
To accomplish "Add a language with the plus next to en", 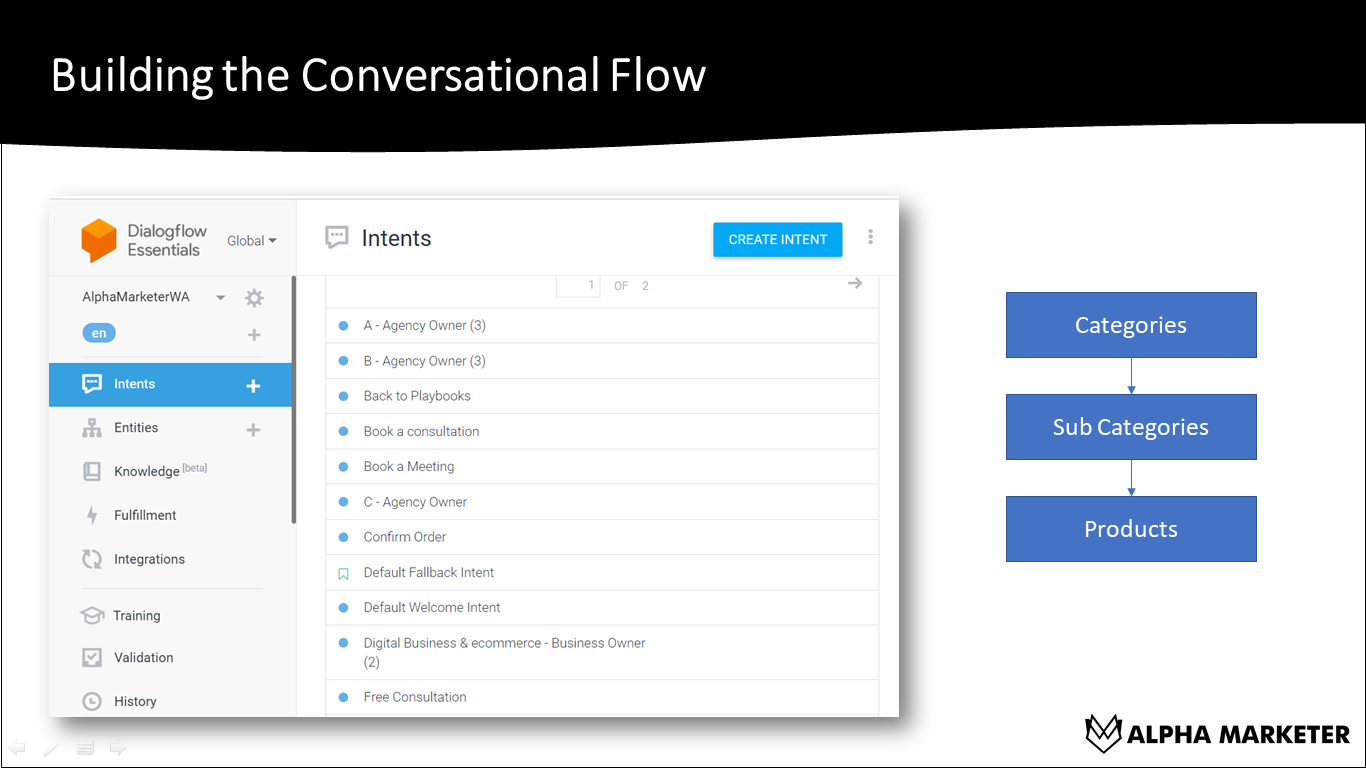I will tap(253, 335).
